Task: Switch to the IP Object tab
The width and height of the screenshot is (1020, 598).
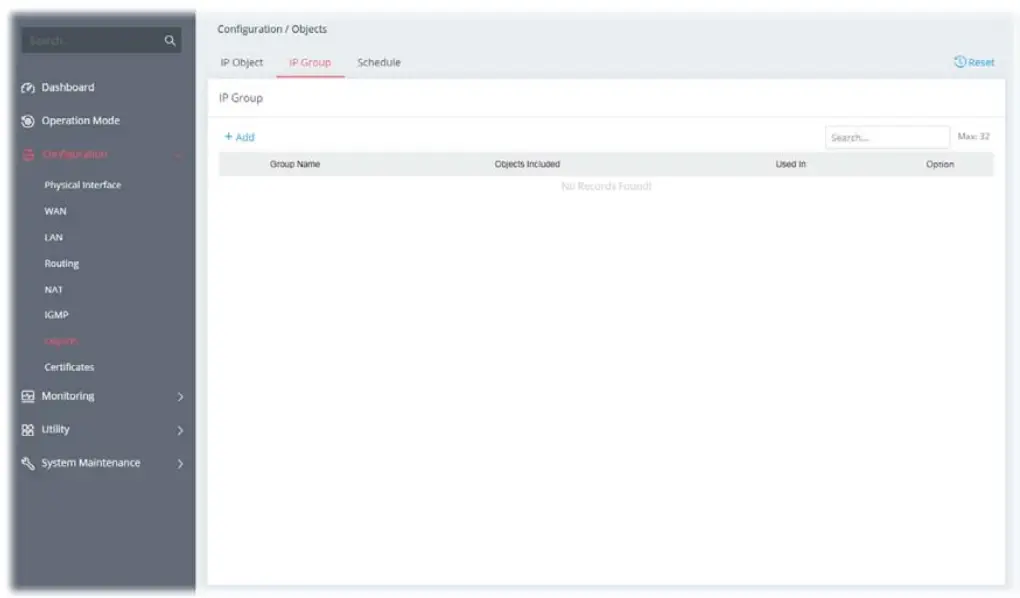Action: (241, 62)
